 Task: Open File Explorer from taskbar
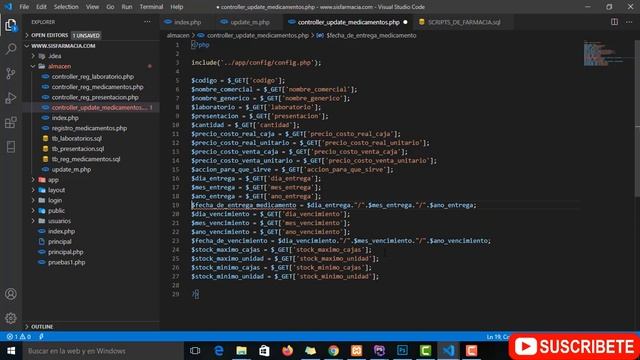coord(242,351)
